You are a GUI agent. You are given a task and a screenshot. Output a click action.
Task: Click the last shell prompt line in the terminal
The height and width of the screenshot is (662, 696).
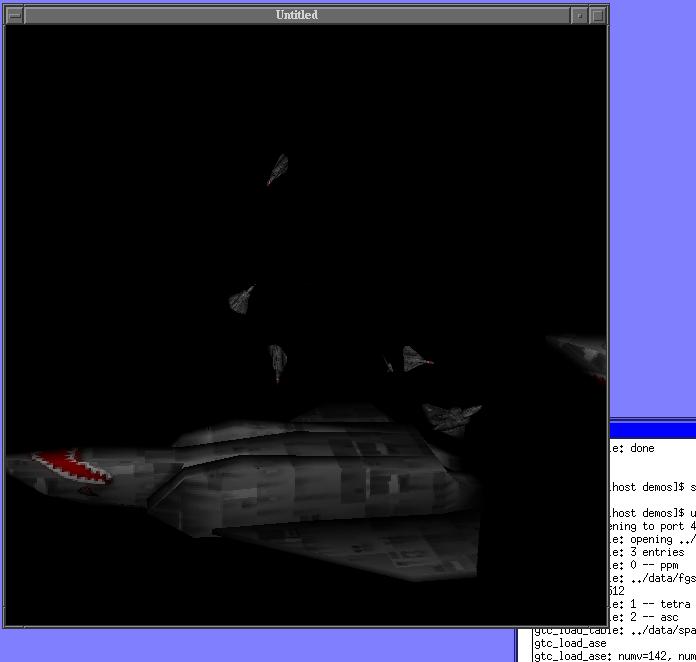click(650, 513)
